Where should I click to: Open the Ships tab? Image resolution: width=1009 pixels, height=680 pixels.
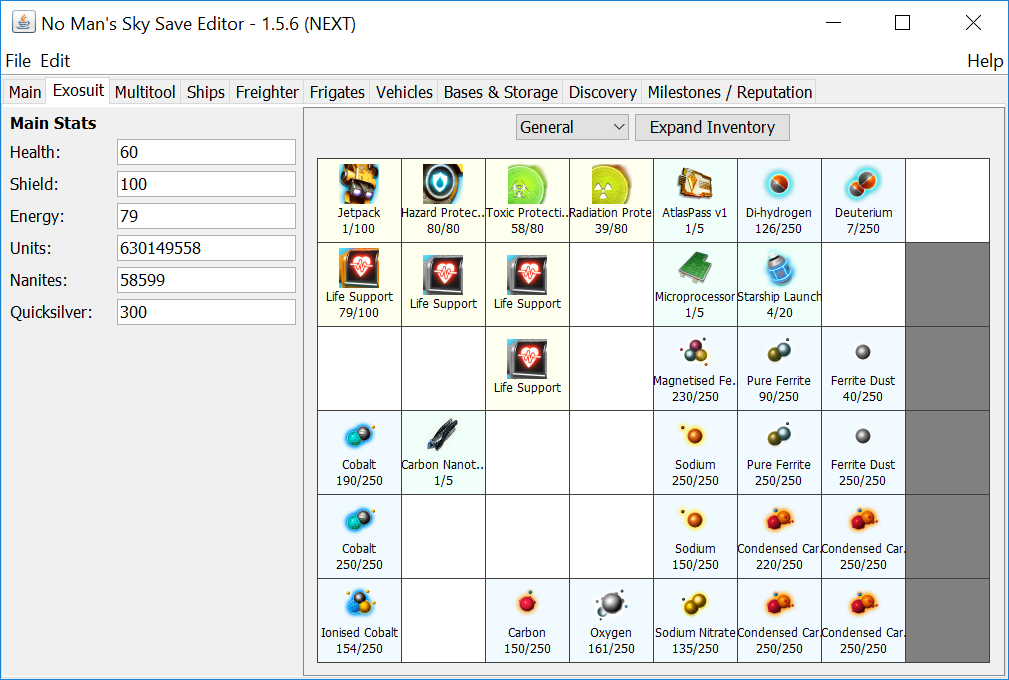[205, 92]
